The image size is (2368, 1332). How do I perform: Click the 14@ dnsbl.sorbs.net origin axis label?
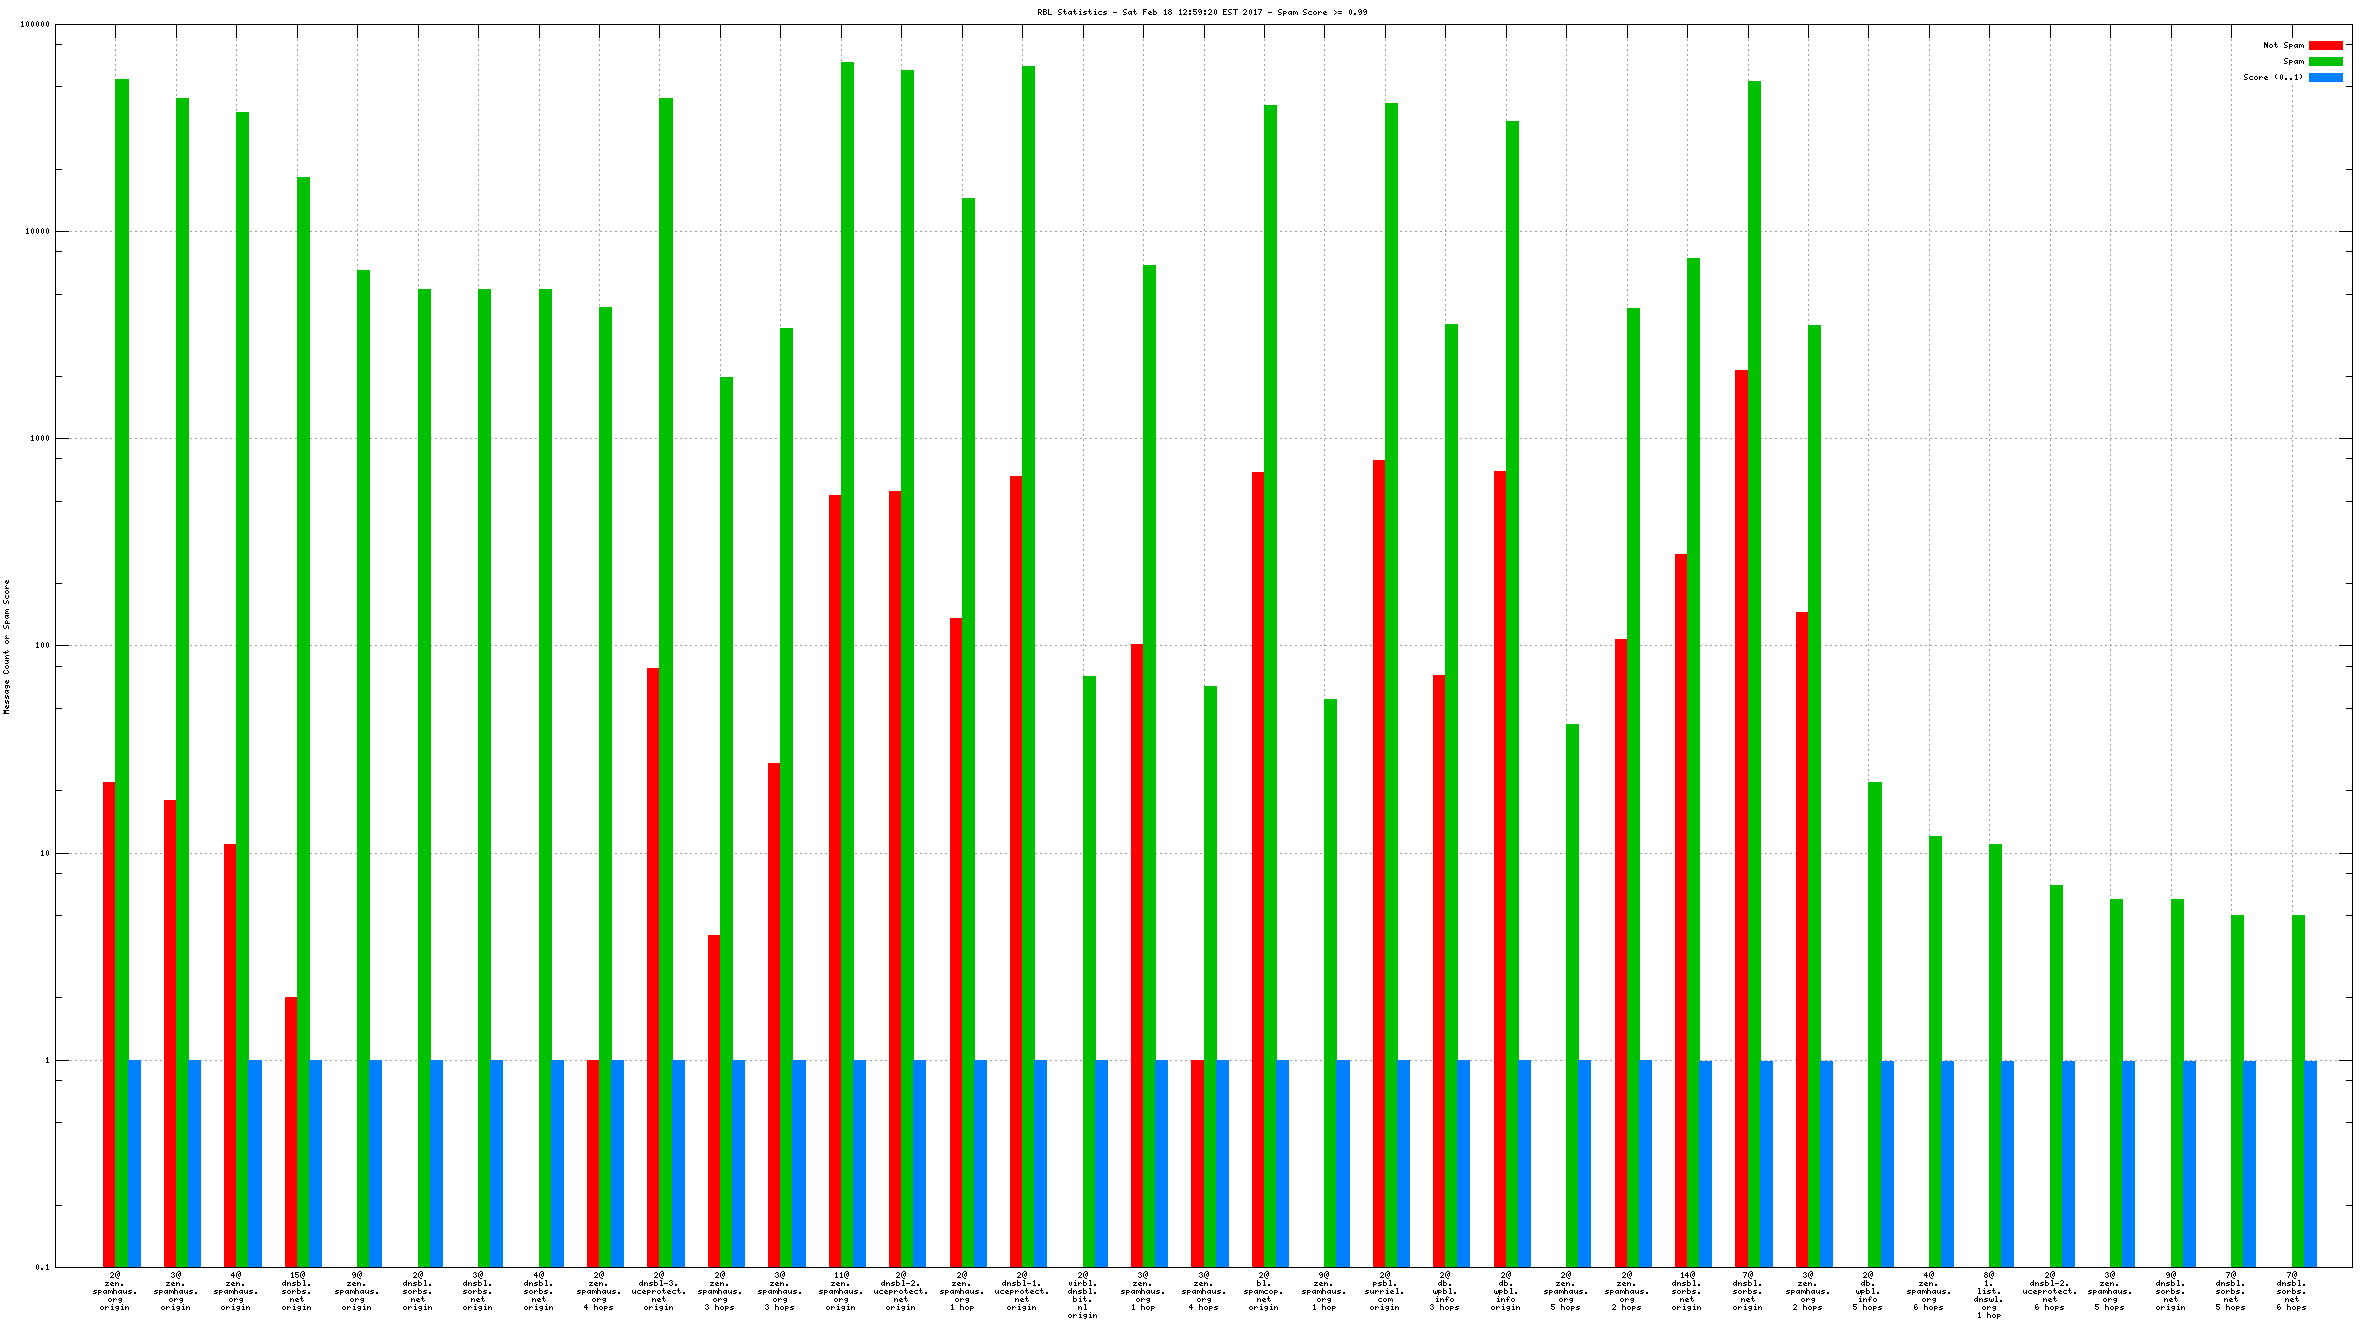[x=1687, y=1291]
